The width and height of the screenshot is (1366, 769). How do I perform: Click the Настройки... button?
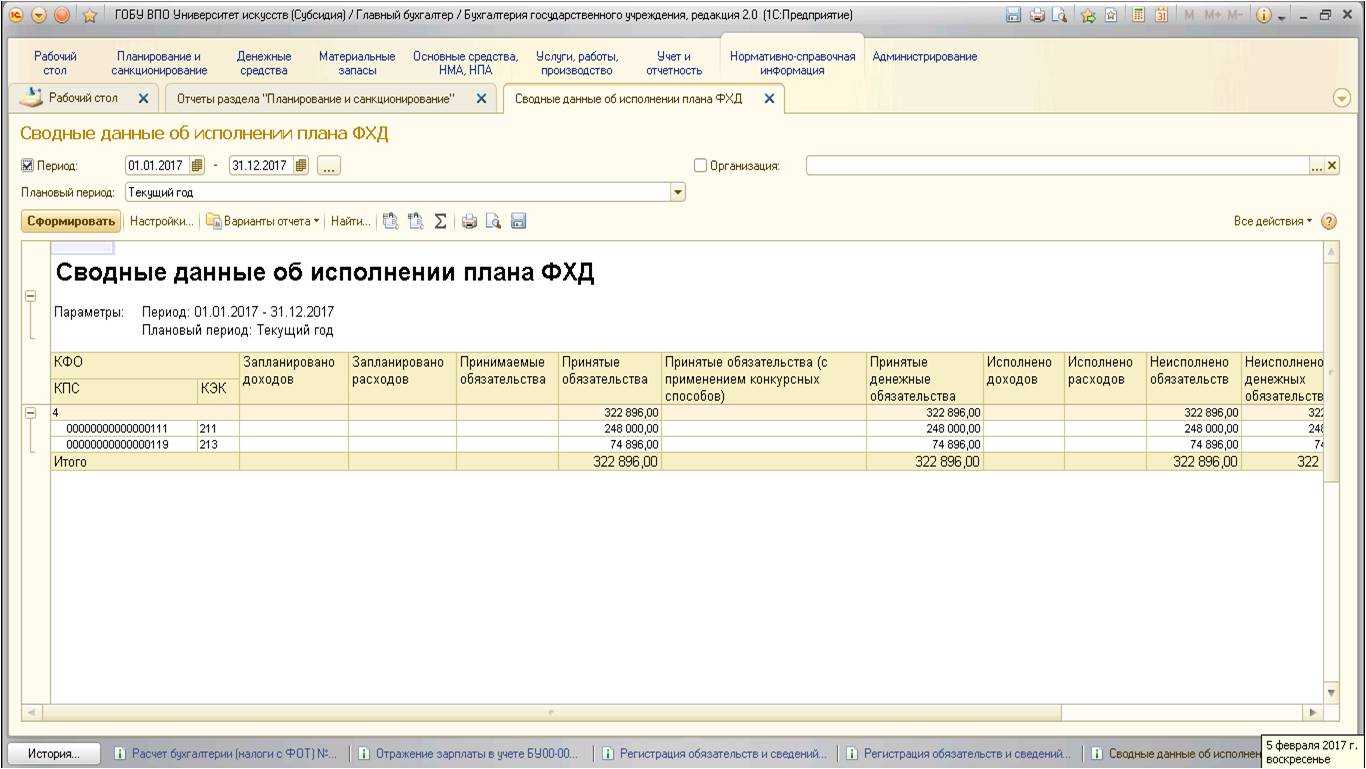click(x=161, y=221)
